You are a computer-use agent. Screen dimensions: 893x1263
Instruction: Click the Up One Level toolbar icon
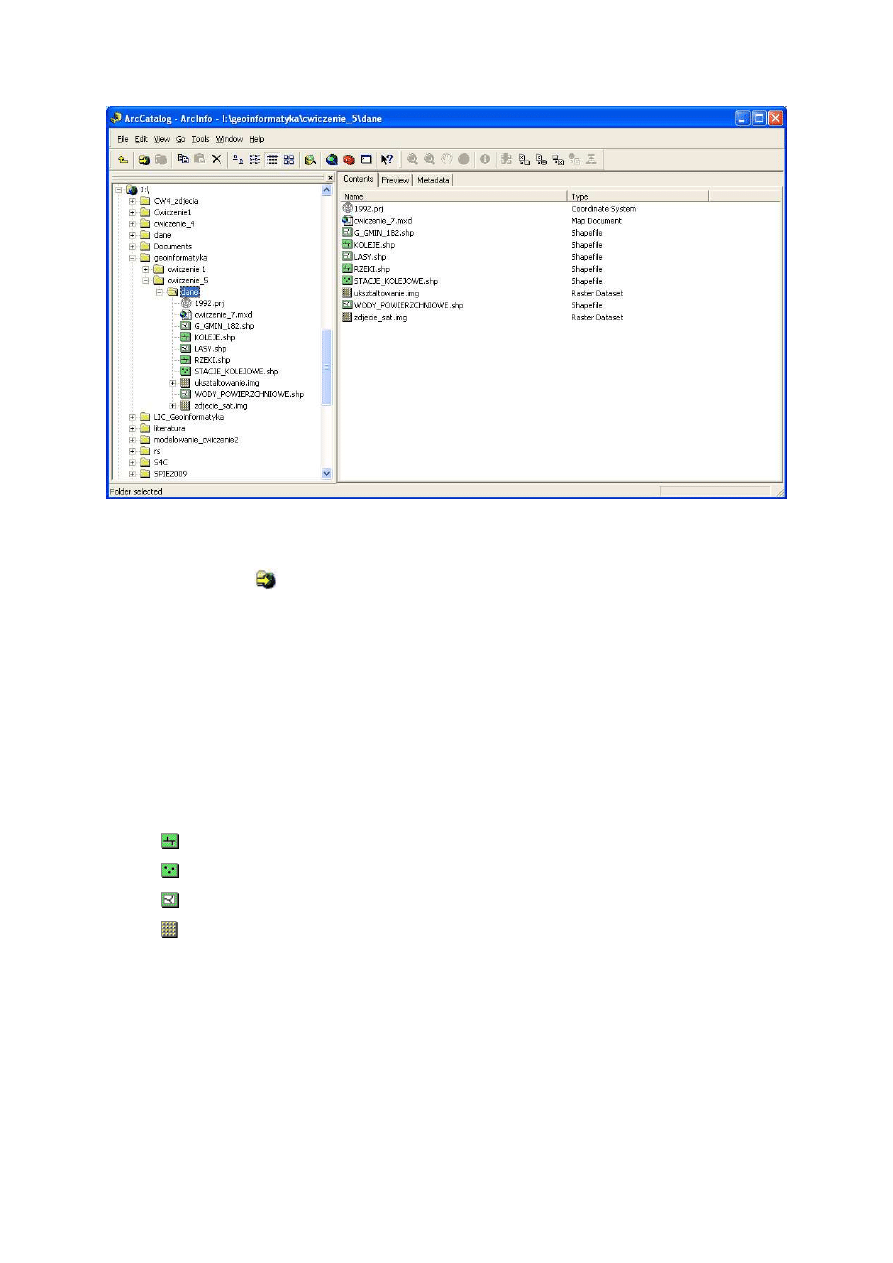click(122, 159)
